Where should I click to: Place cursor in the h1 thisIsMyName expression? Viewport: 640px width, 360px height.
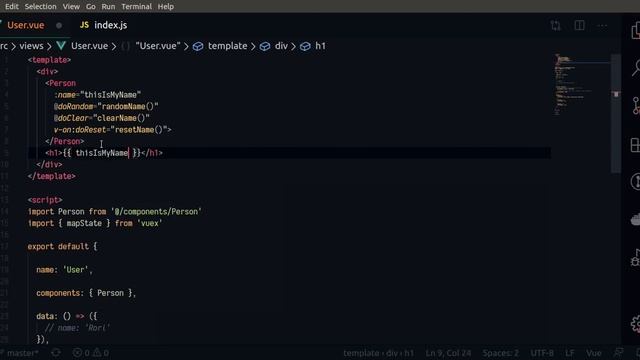tap(102, 153)
